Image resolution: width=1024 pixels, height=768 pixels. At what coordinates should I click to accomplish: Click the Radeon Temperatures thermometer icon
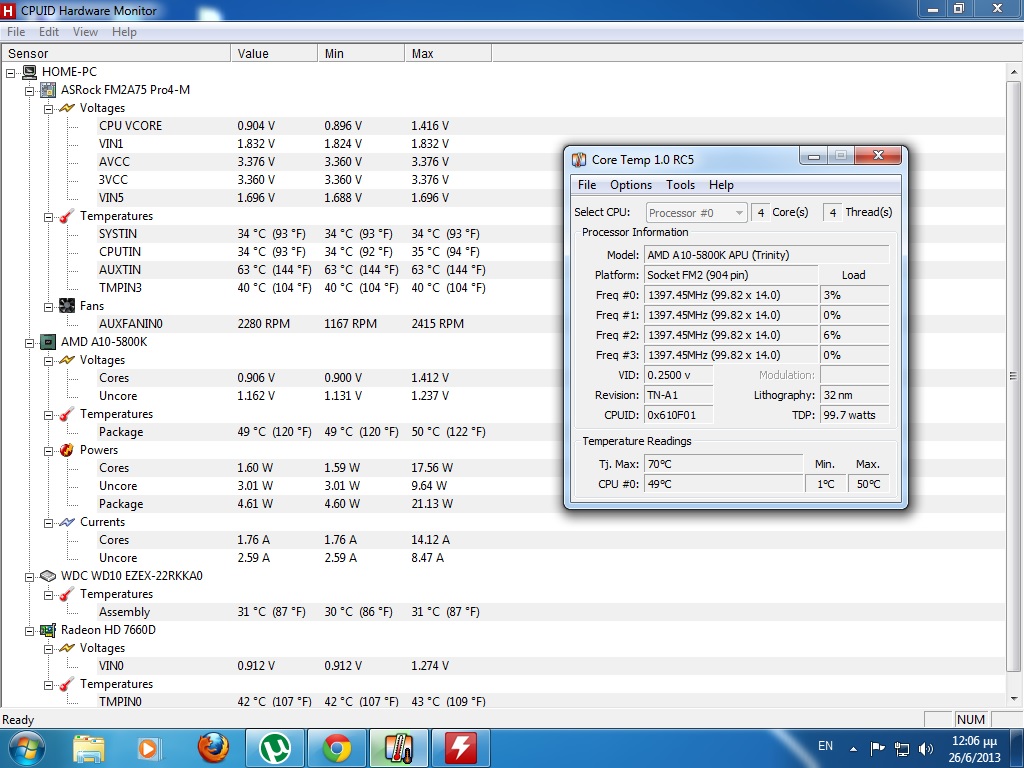tap(67, 684)
